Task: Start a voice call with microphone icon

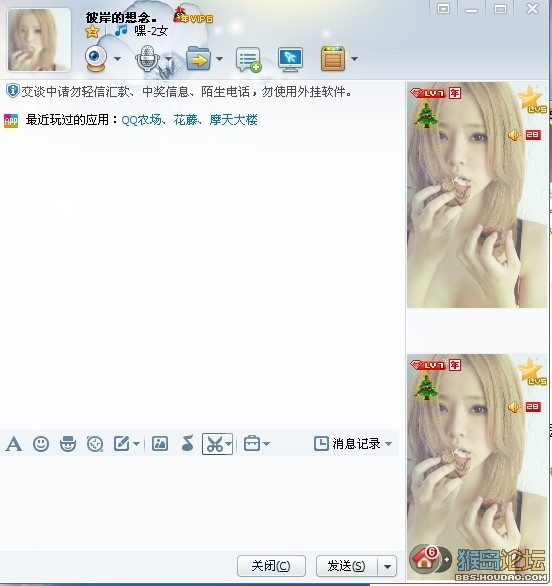Action: point(147,58)
